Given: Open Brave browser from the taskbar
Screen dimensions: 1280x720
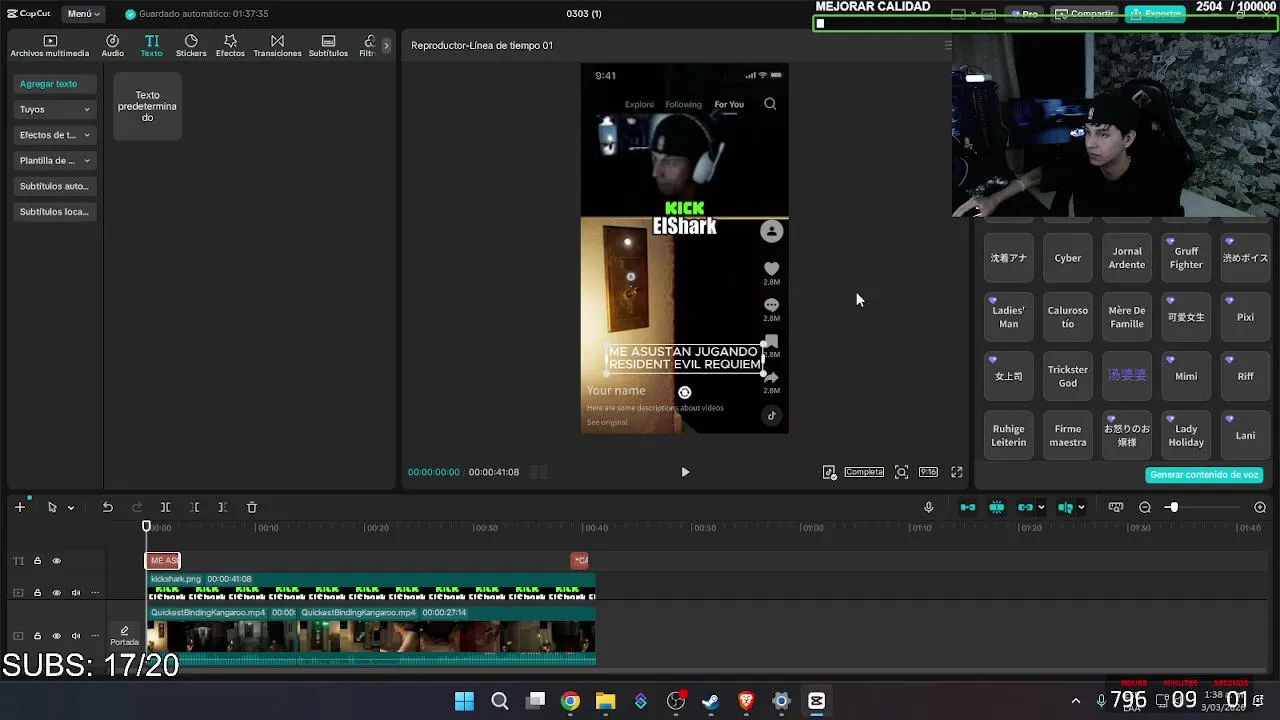Looking at the screenshot, I should pyautogui.click(x=746, y=701).
